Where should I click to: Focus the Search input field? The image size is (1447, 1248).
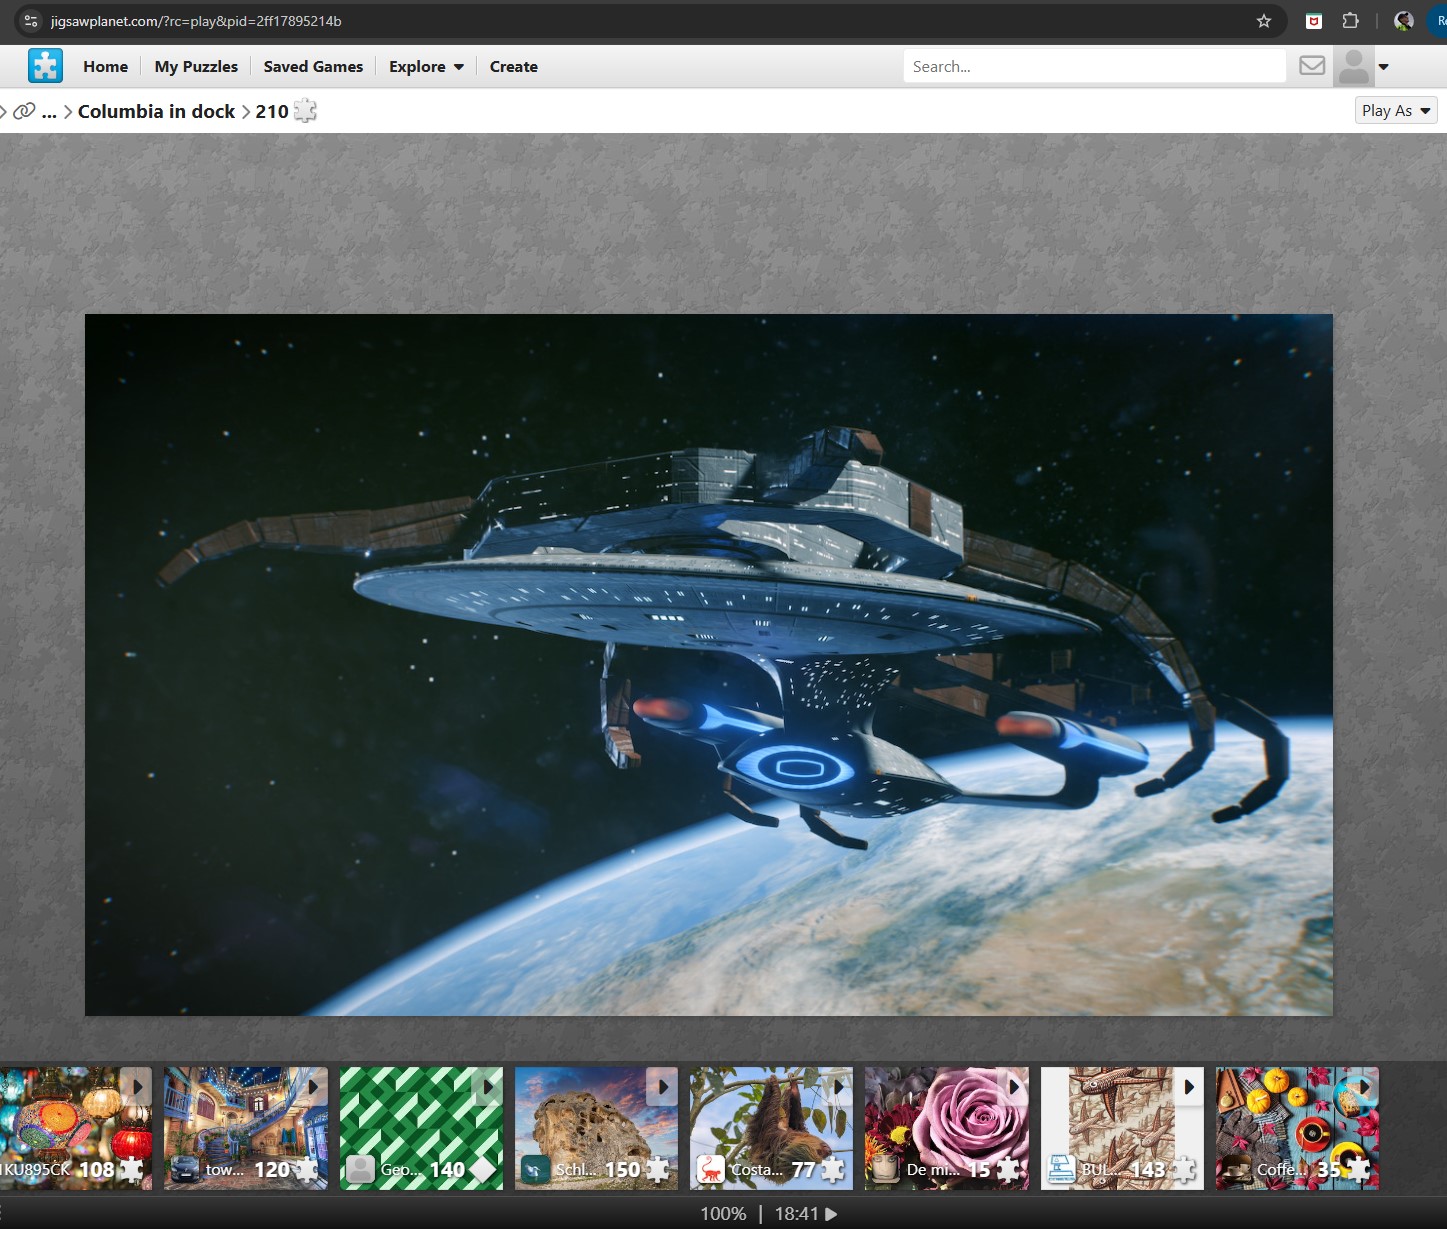tap(1094, 66)
